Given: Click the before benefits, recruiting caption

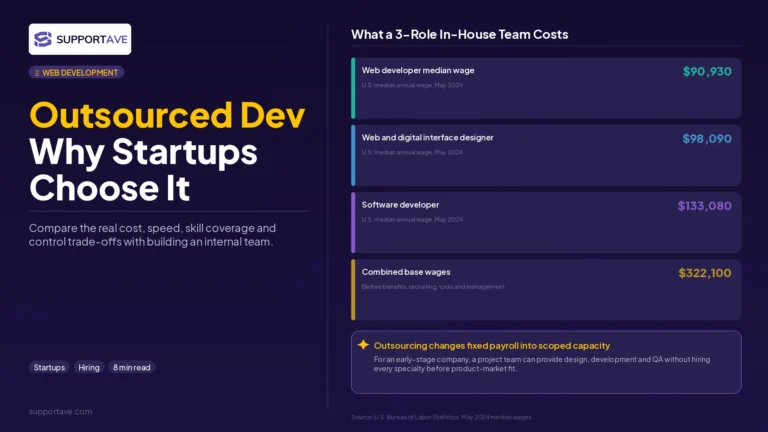Looking at the screenshot, I should [x=433, y=287].
